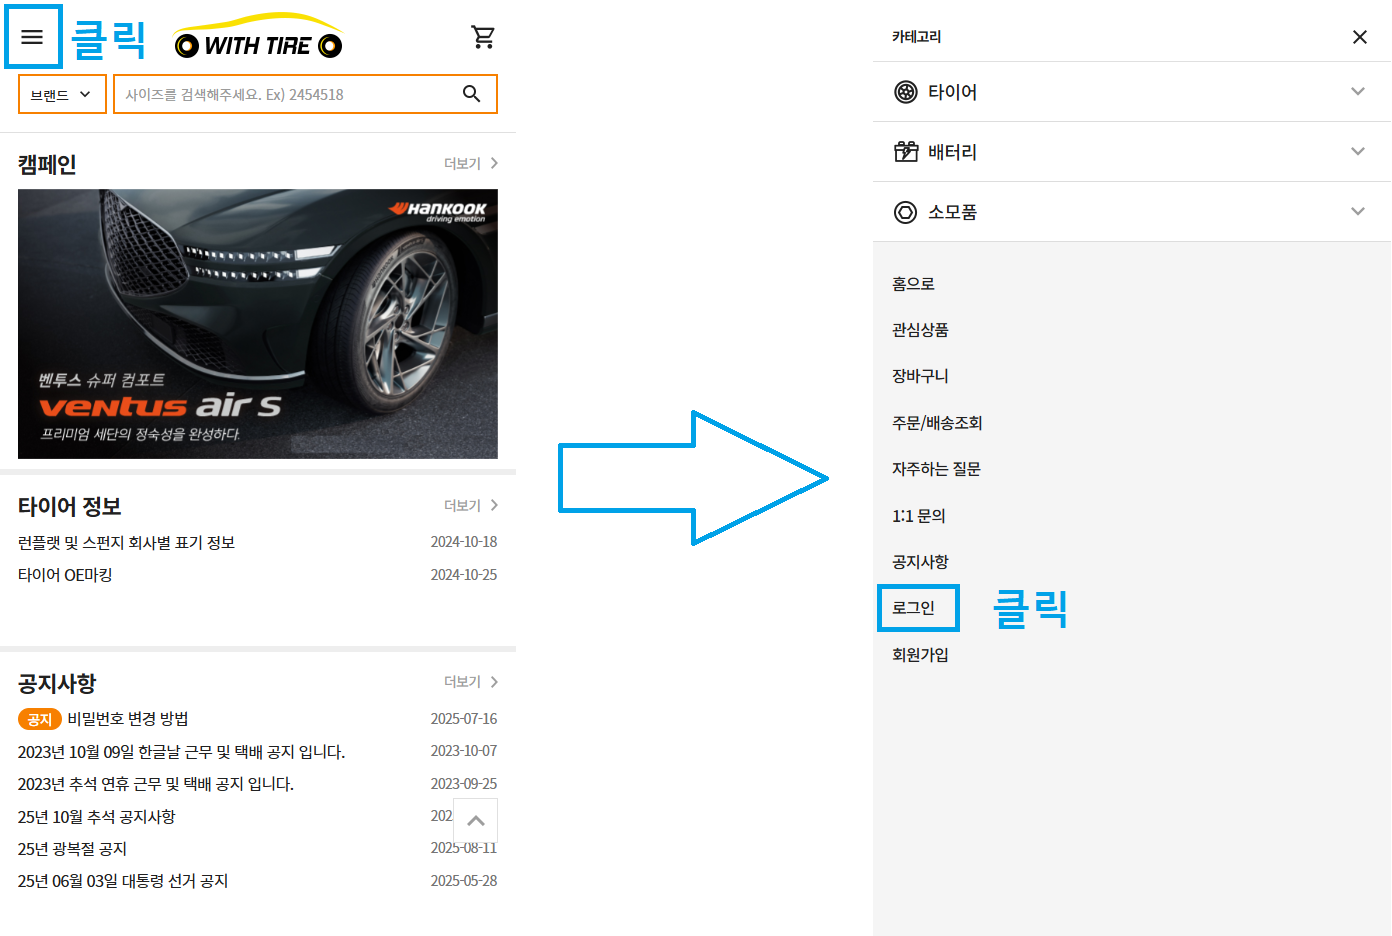This screenshot has height=936, width=1392.
Task: Open the 브랜드 brand dropdown
Action: point(61,95)
